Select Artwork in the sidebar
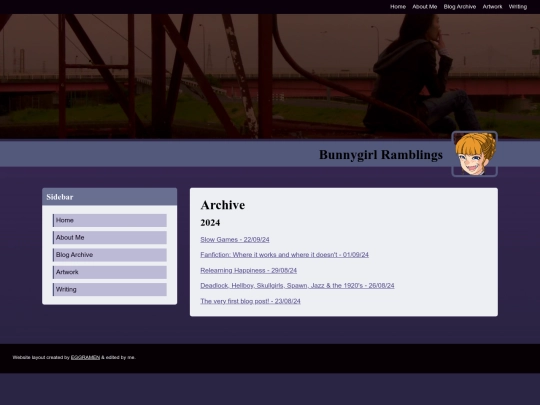The image size is (540, 405). coord(110,272)
